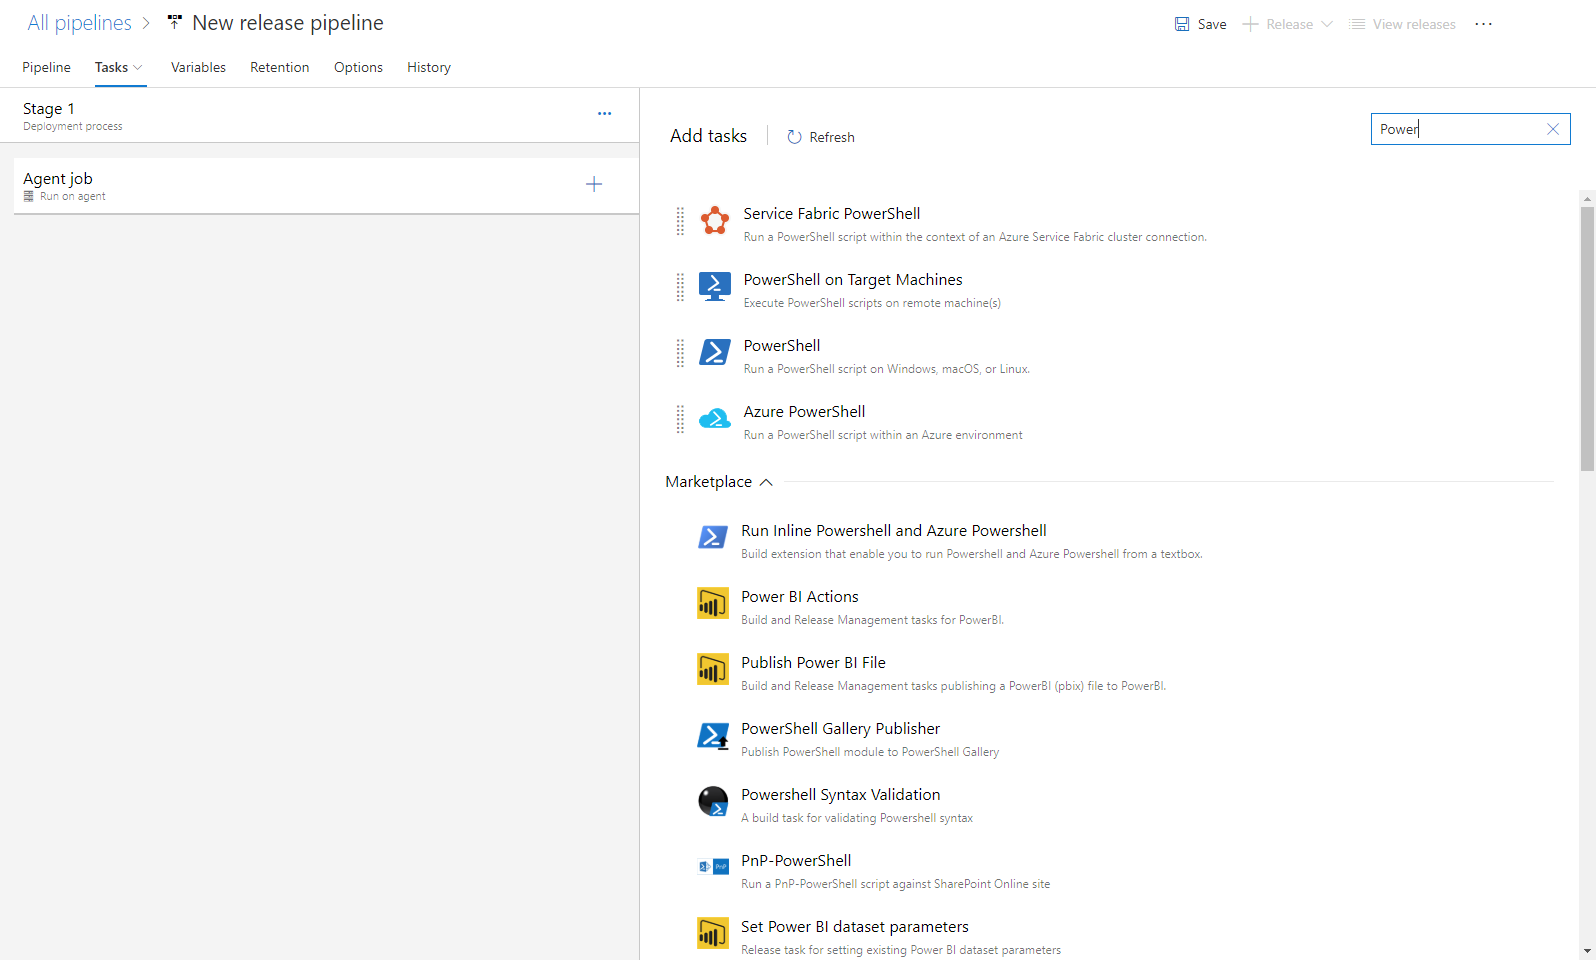The width and height of the screenshot is (1596, 960).
Task: Click Set Power BI dataset parameters icon
Action: pyautogui.click(x=712, y=933)
